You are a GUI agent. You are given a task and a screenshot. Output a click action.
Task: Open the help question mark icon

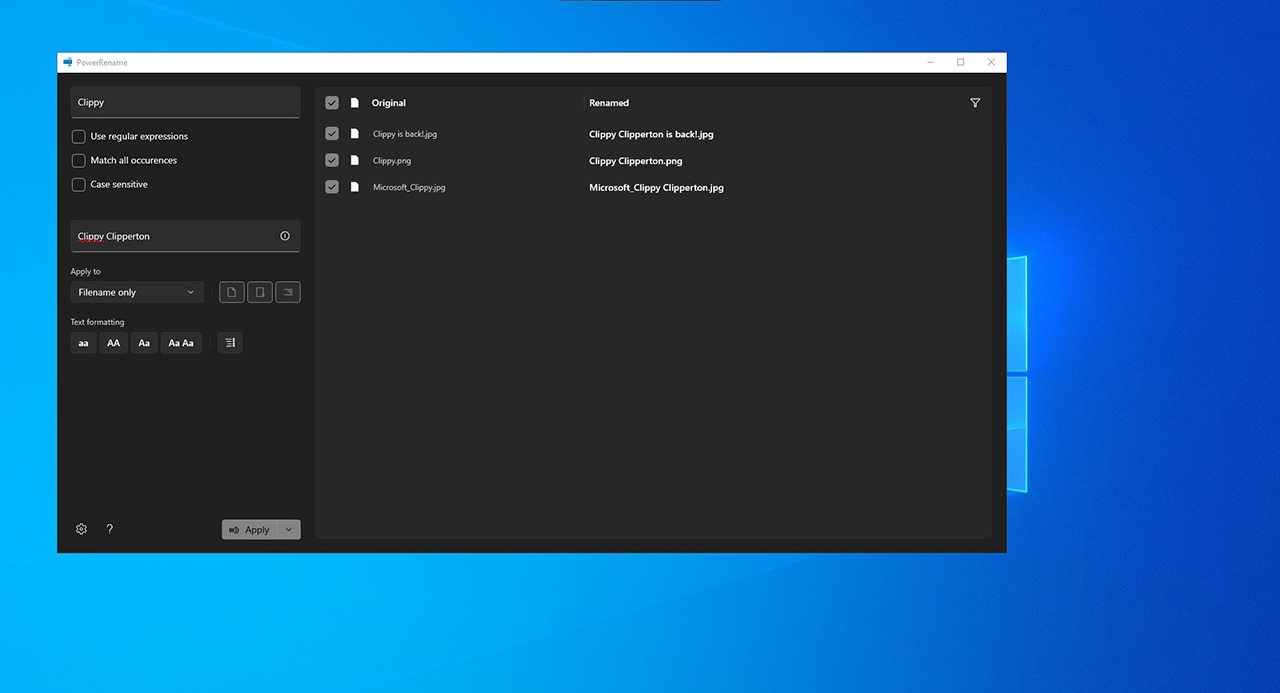pyautogui.click(x=109, y=529)
